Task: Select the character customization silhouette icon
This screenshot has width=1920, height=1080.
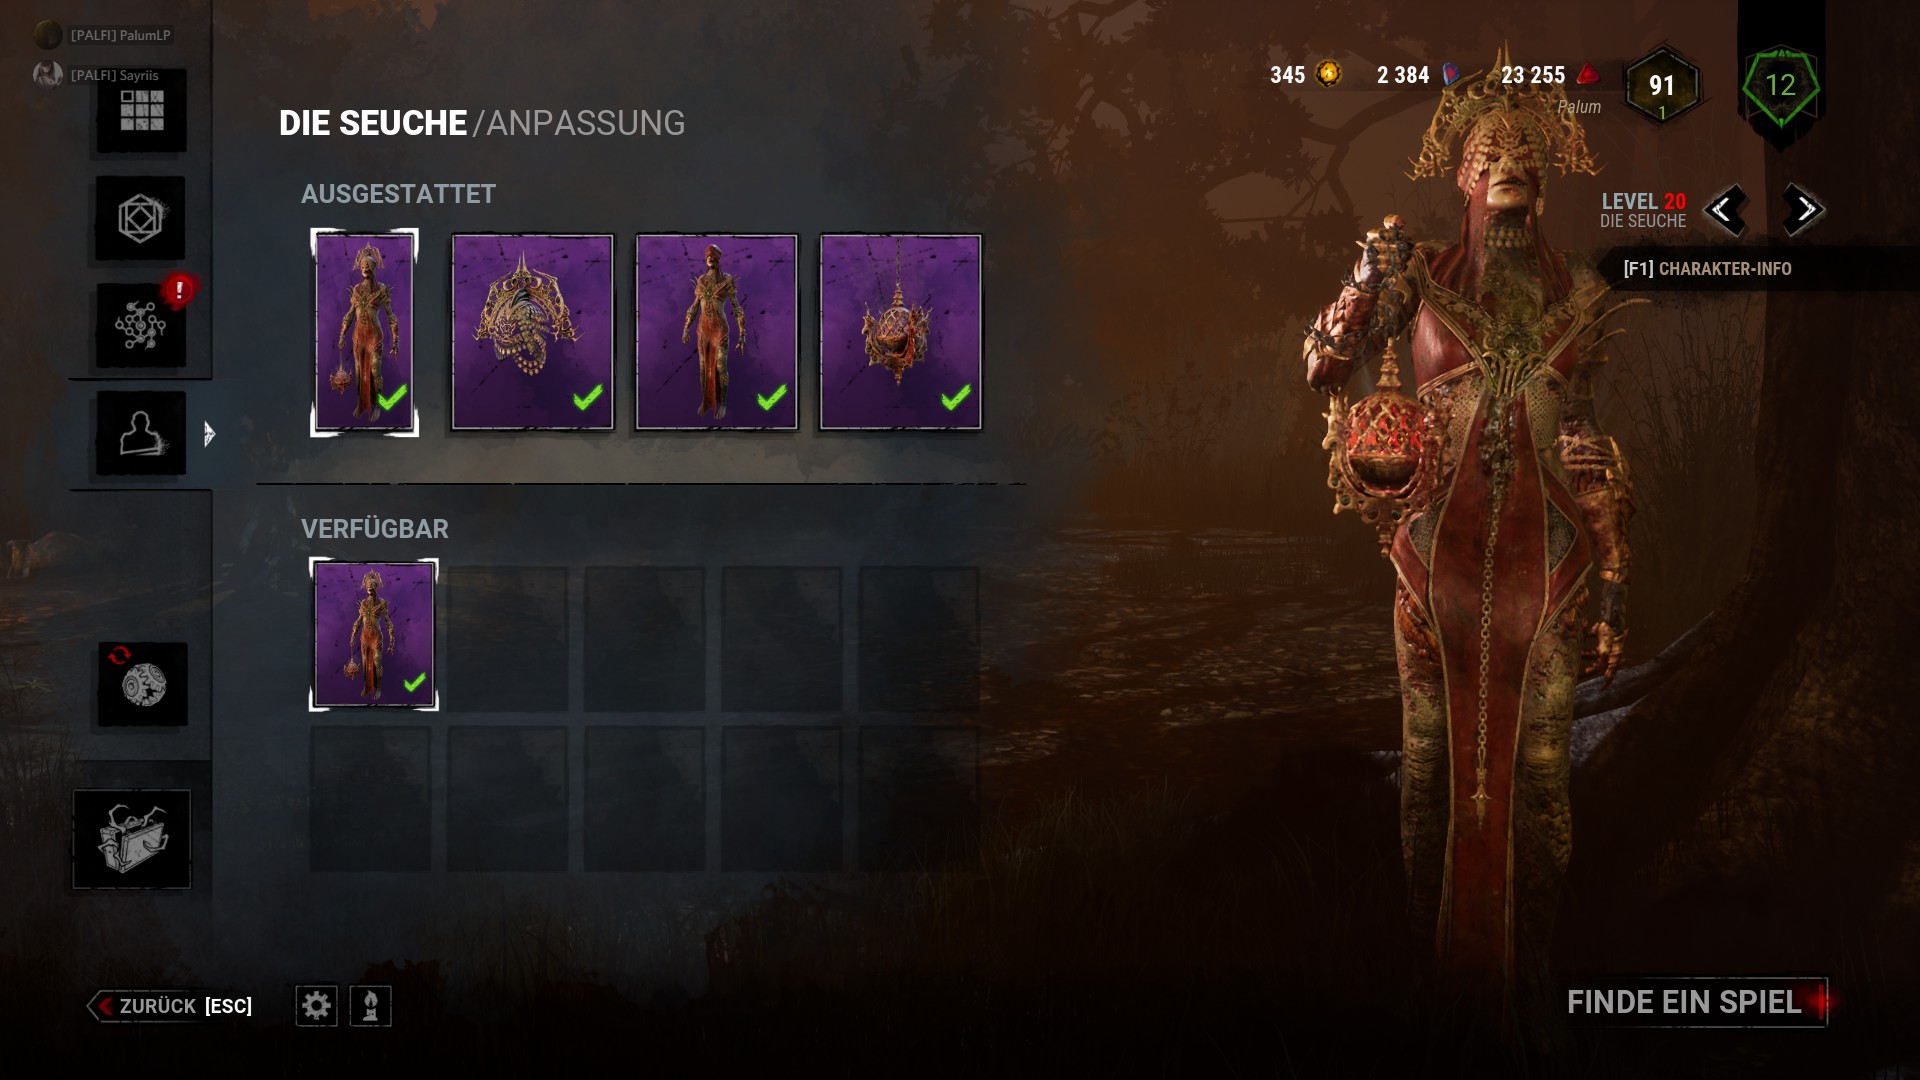Action: tap(141, 433)
